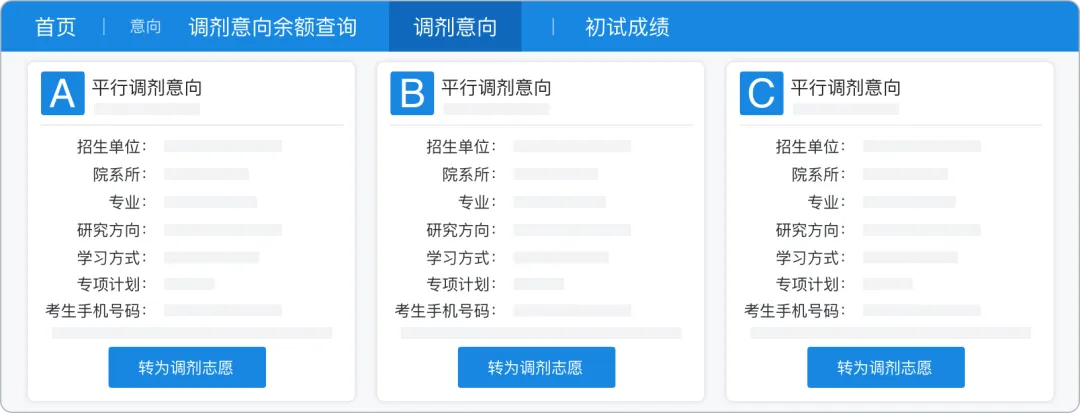Click 专项计划 value in card C

[887, 284]
